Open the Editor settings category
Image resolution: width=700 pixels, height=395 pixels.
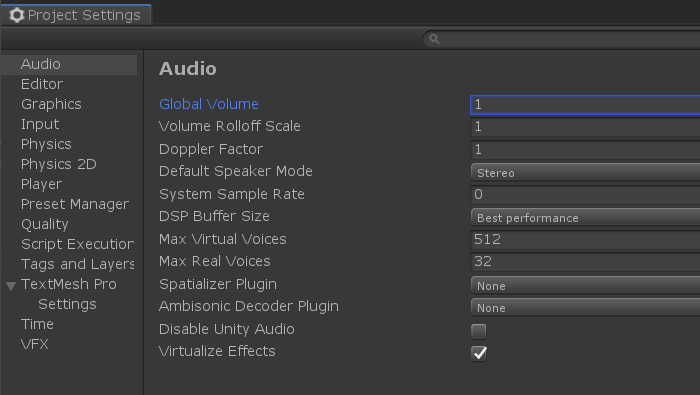point(42,84)
